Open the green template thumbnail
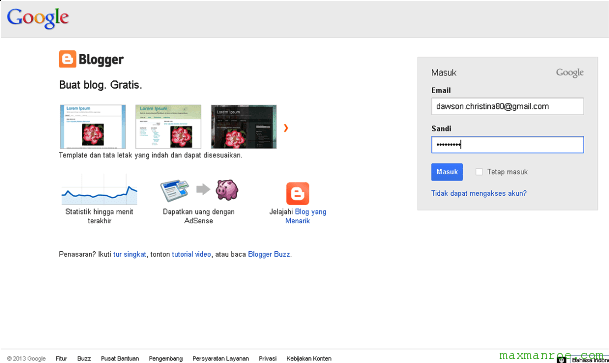Image resolution: width=609 pixels, height=363 pixels. (168, 127)
